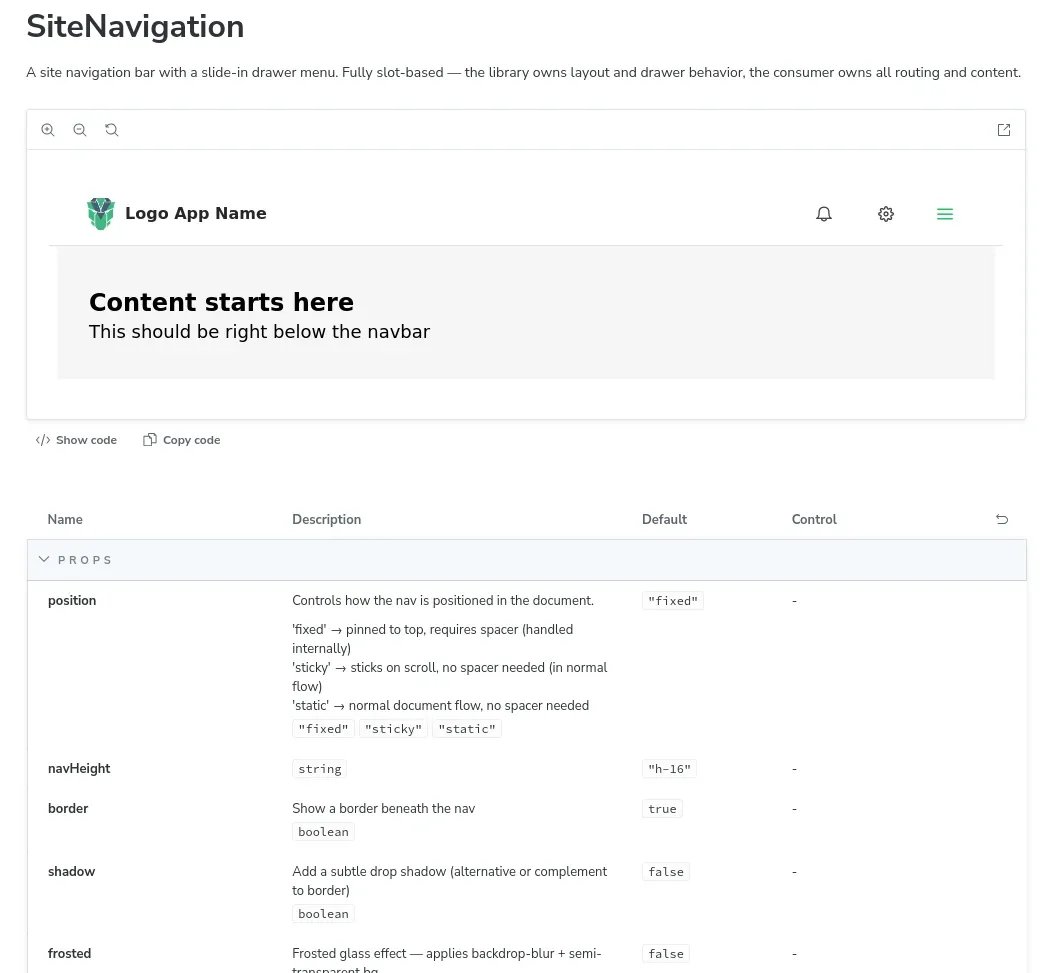This screenshot has width=1061, height=973.
Task: Reset controls with the undo arrow
Action: pyautogui.click(x=1002, y=519)
